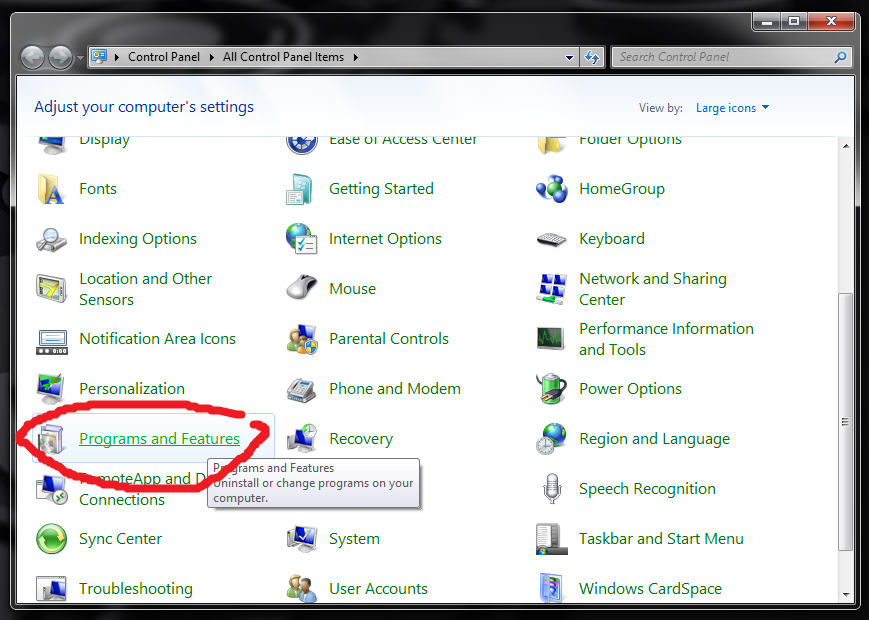Click the Performance Information and Tools icon
The width and height of the screenshot is (869, 620).
coord(551,339)
